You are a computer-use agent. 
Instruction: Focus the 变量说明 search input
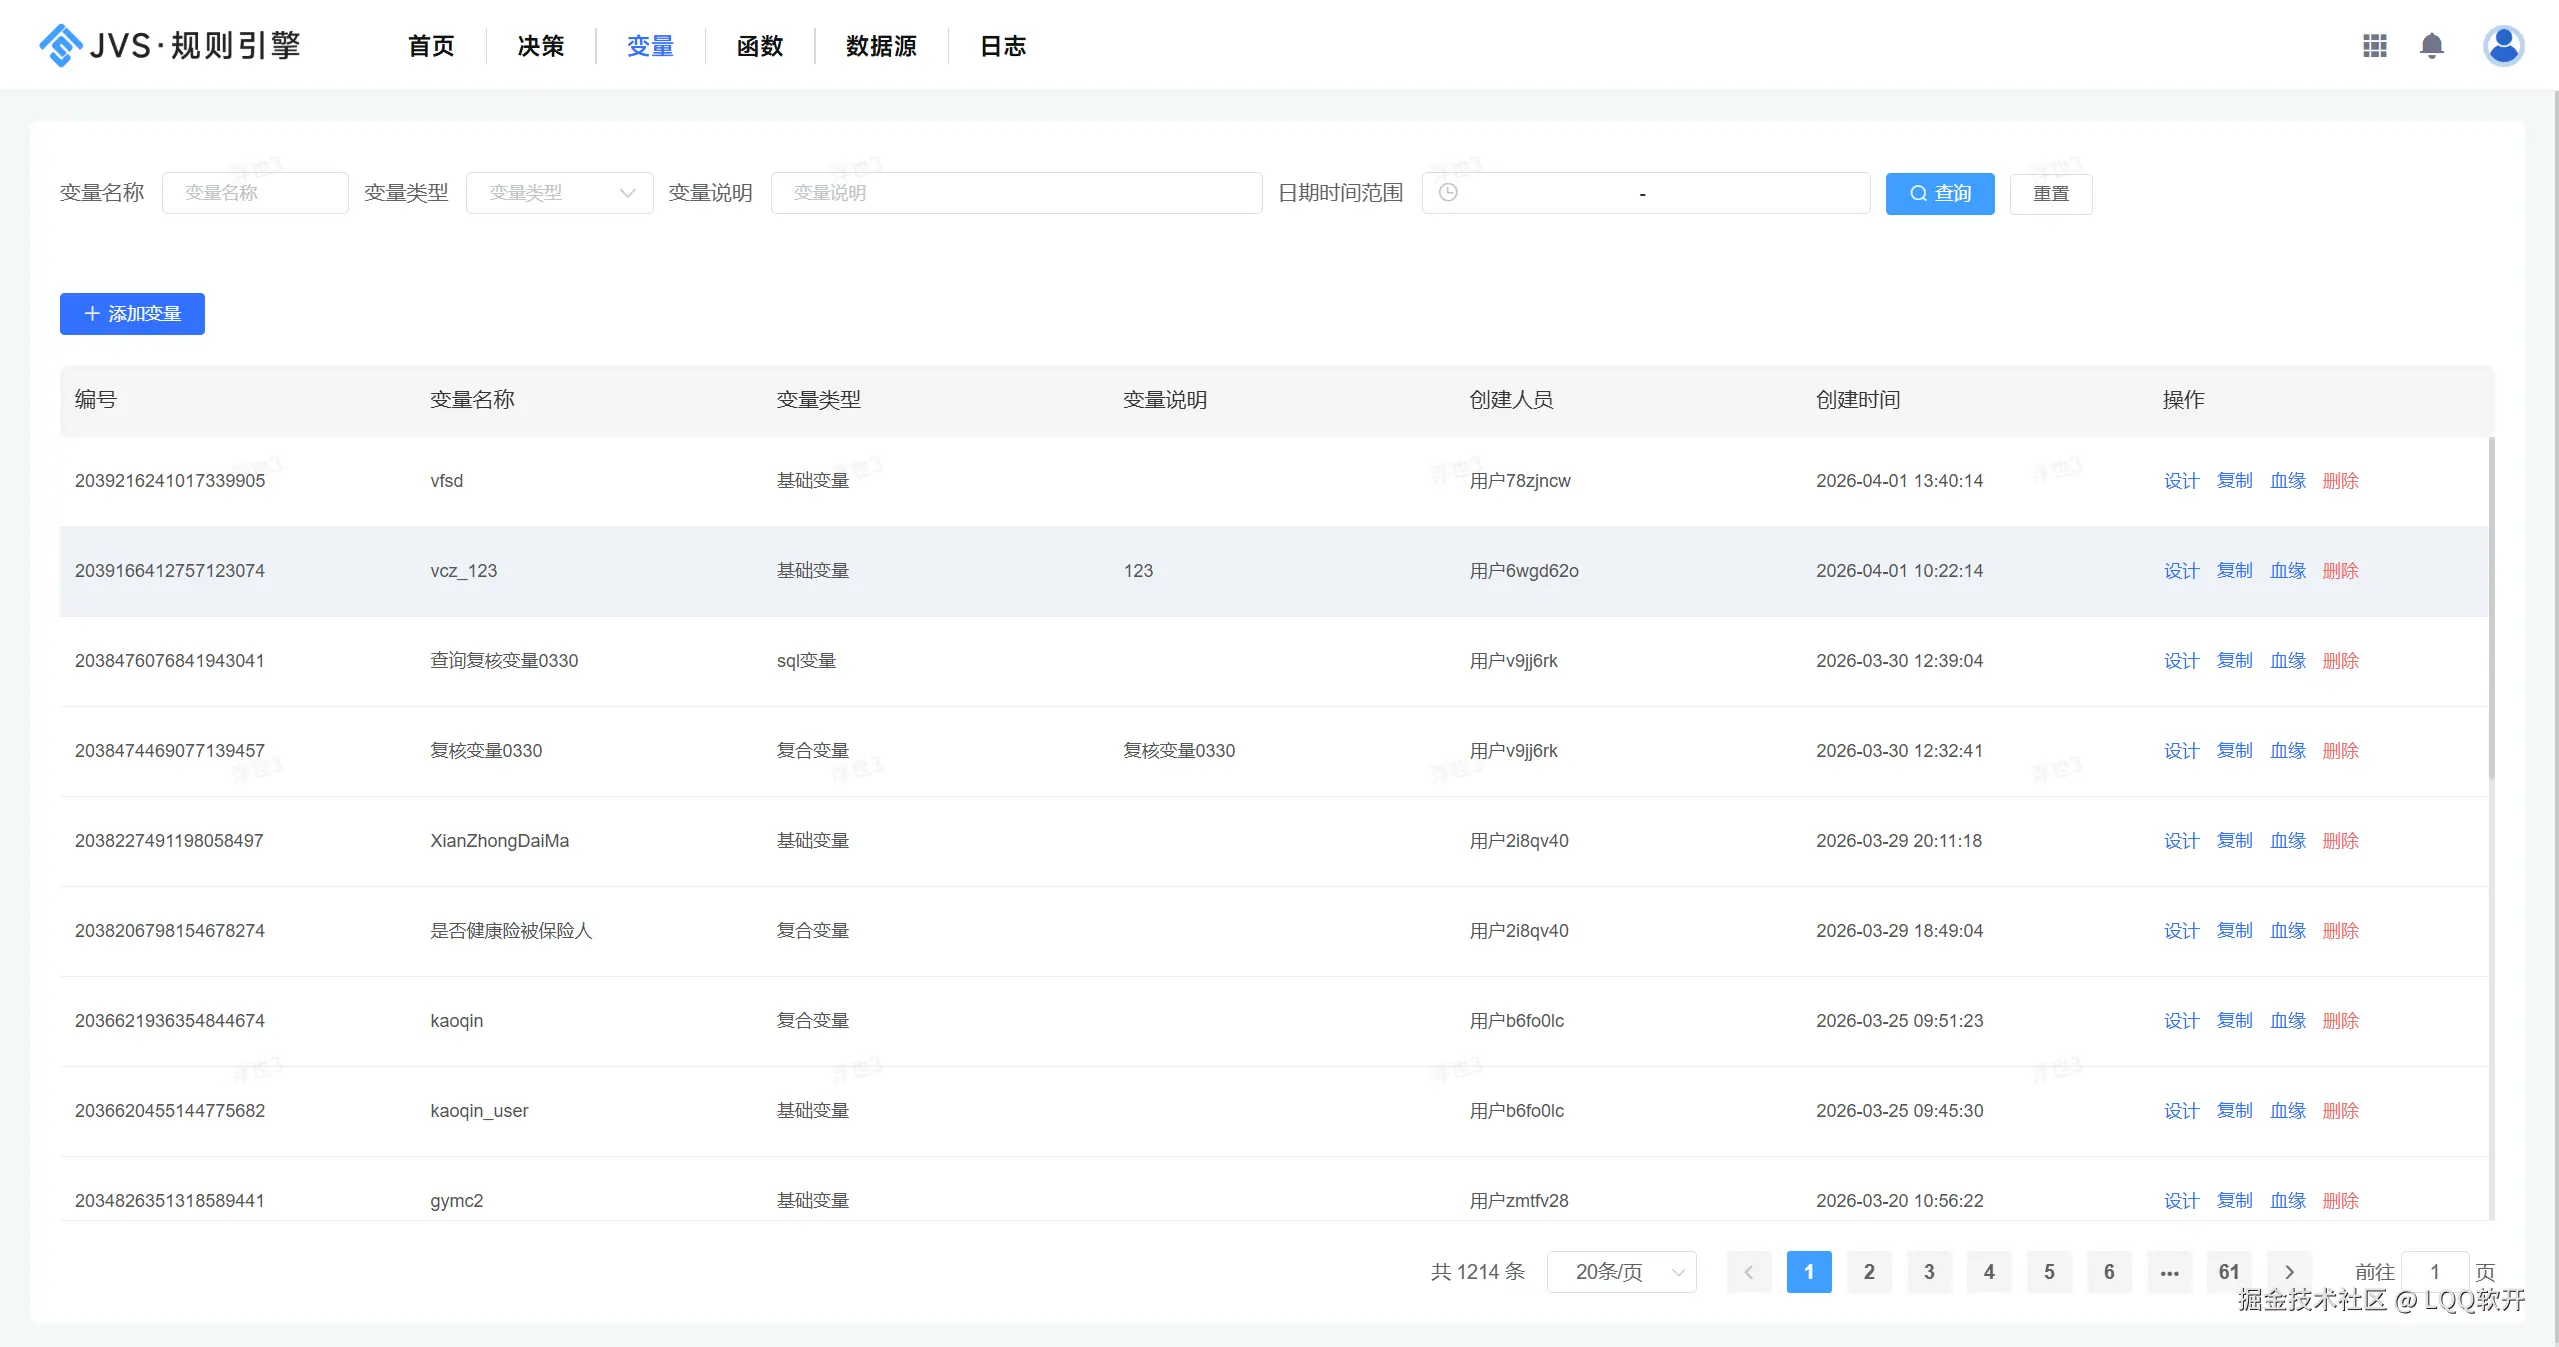[x=1015, y=193]
